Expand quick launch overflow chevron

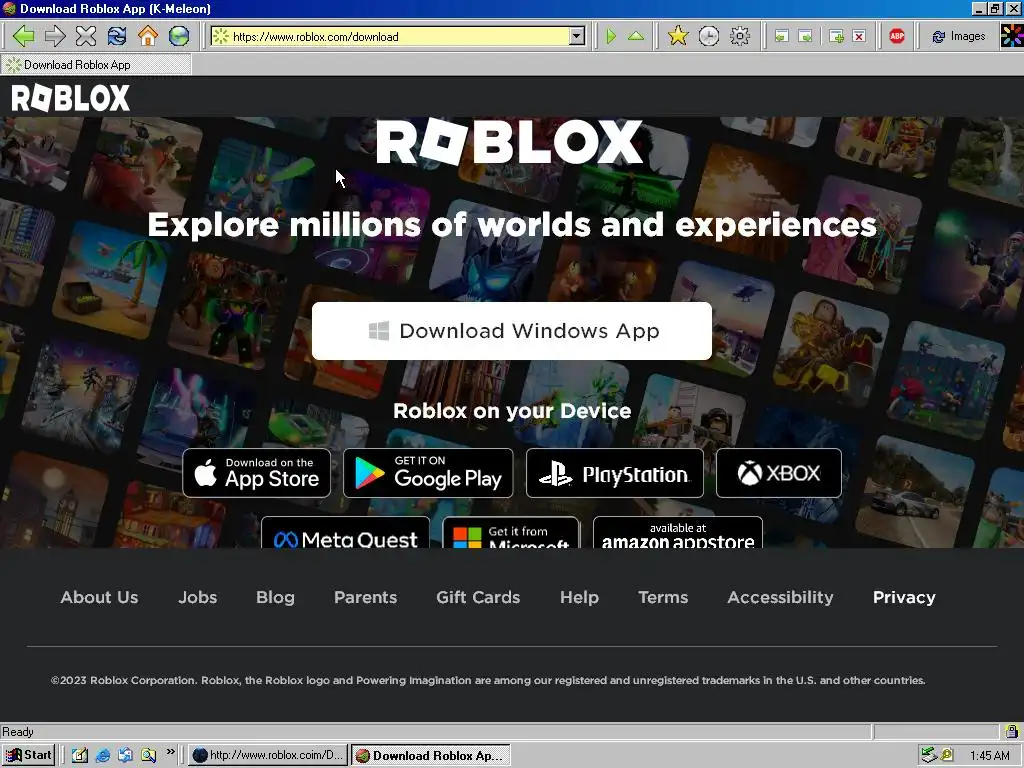tap(170, 752)
